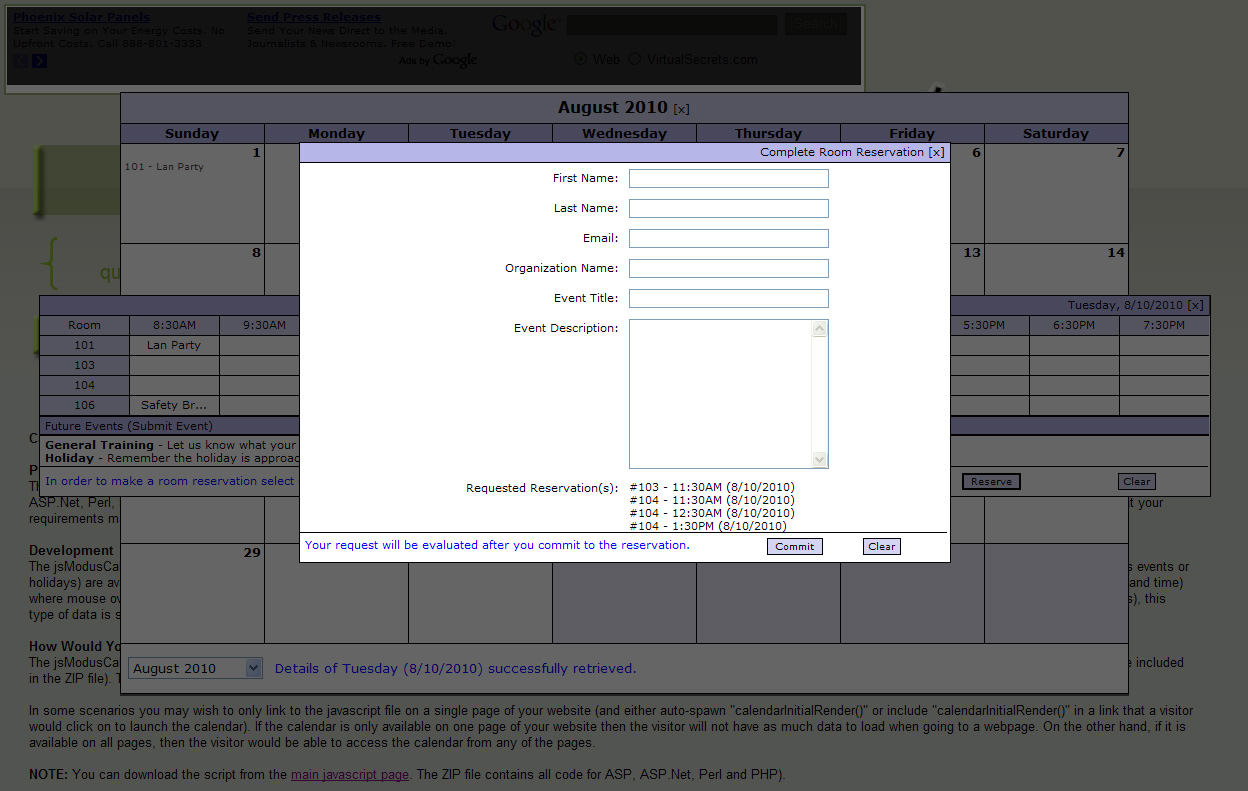Click the First Name input field
The width and height of the screenshot is (1248, 791).
click(729, 178)
